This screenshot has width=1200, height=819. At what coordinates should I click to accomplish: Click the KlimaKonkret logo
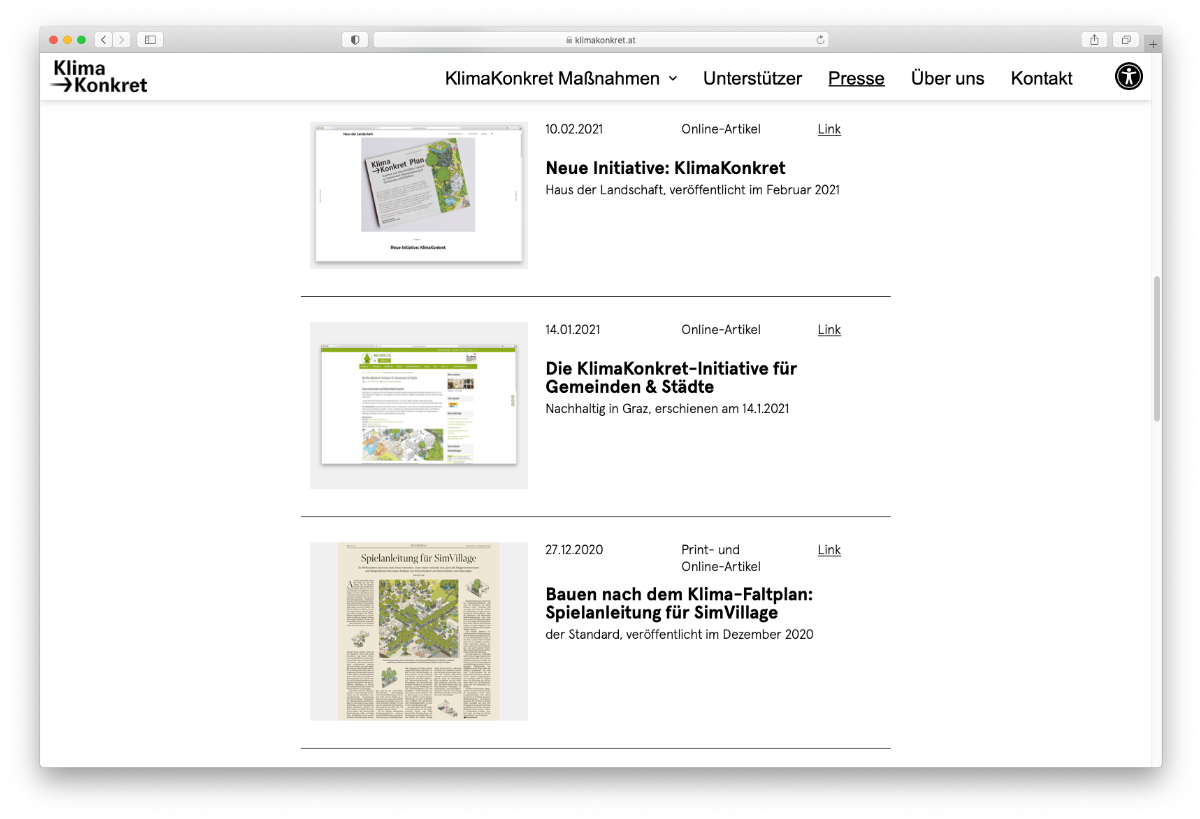(x=99, y=77)
